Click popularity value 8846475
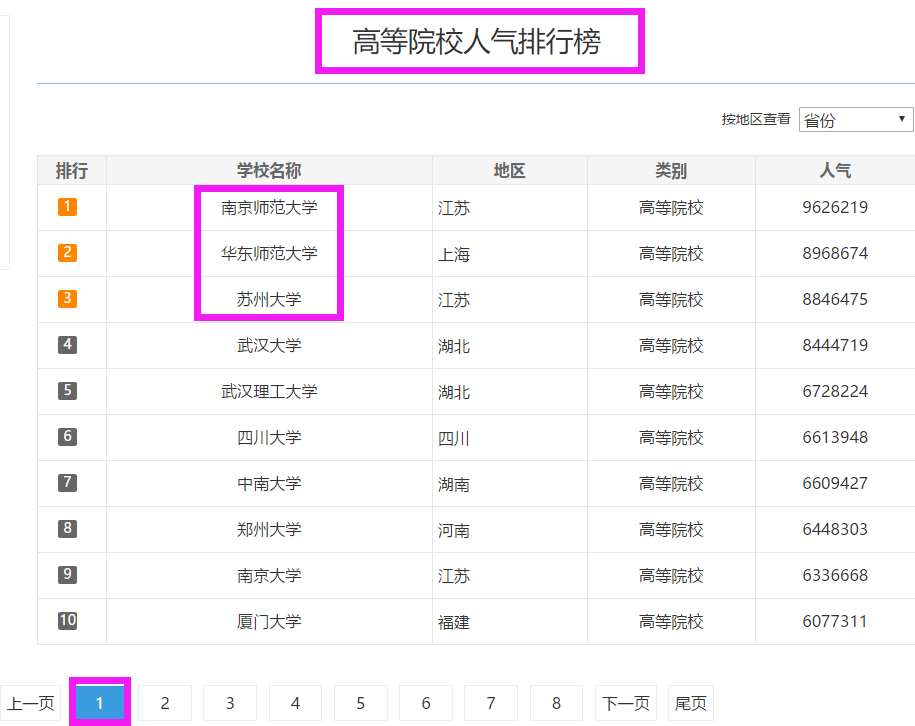 click(835, 299)
